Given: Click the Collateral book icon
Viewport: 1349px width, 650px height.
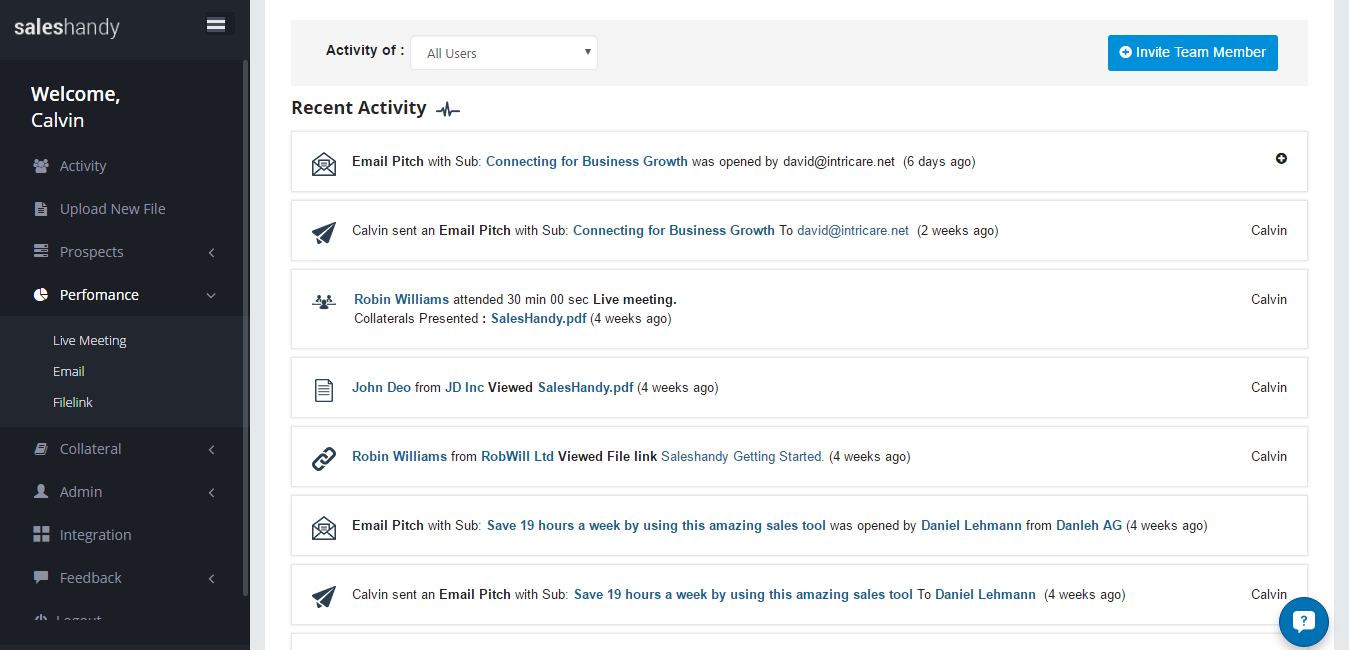Looking at the screenshot, I should (x=41, y=449).
